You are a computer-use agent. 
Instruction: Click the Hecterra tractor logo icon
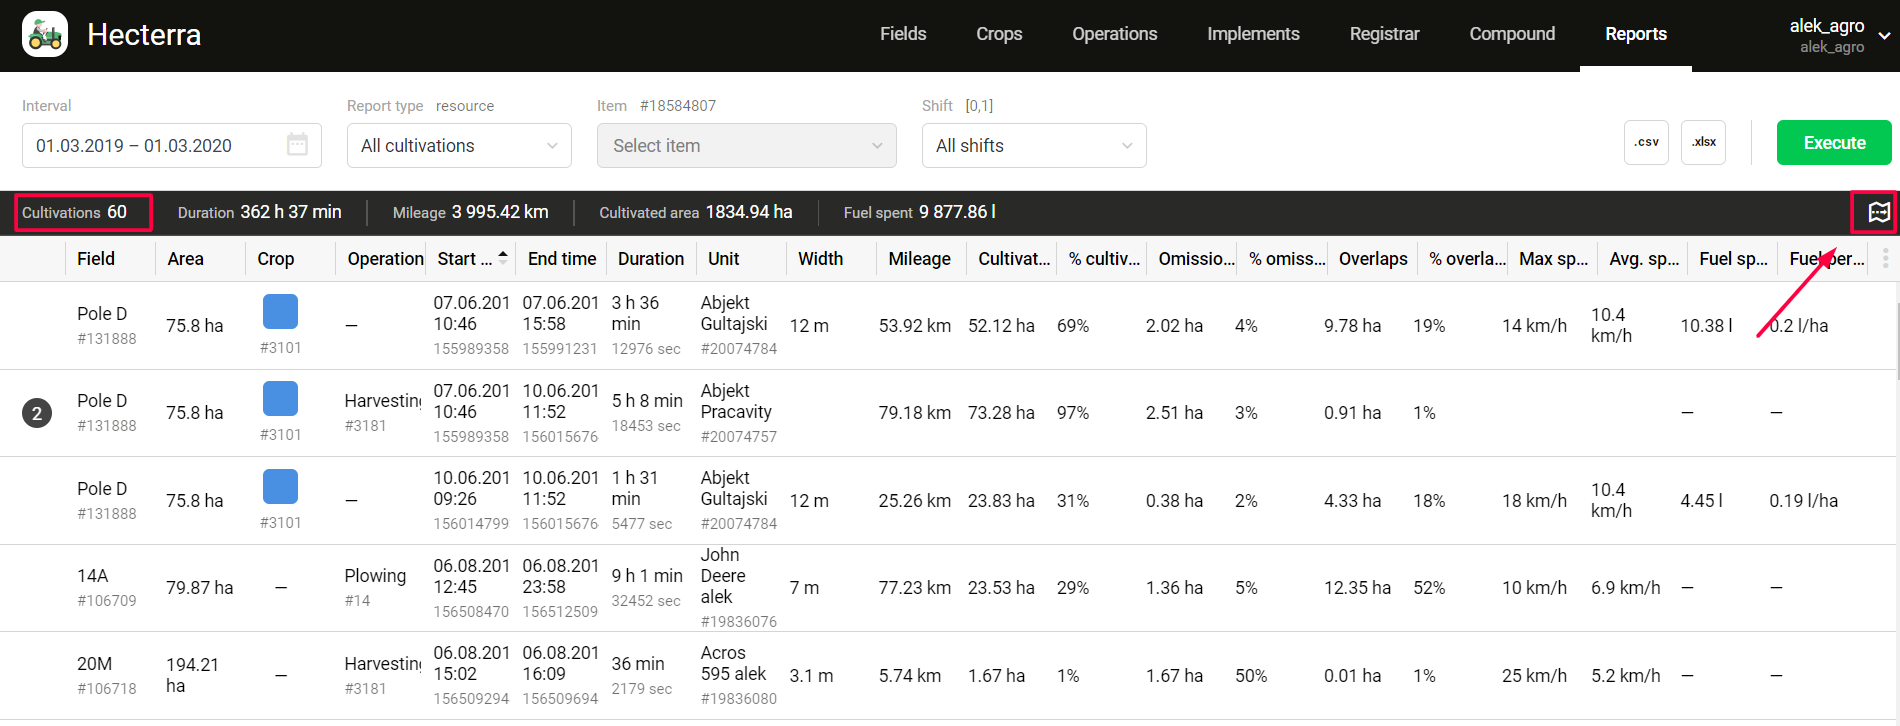(x=45, y=35)
